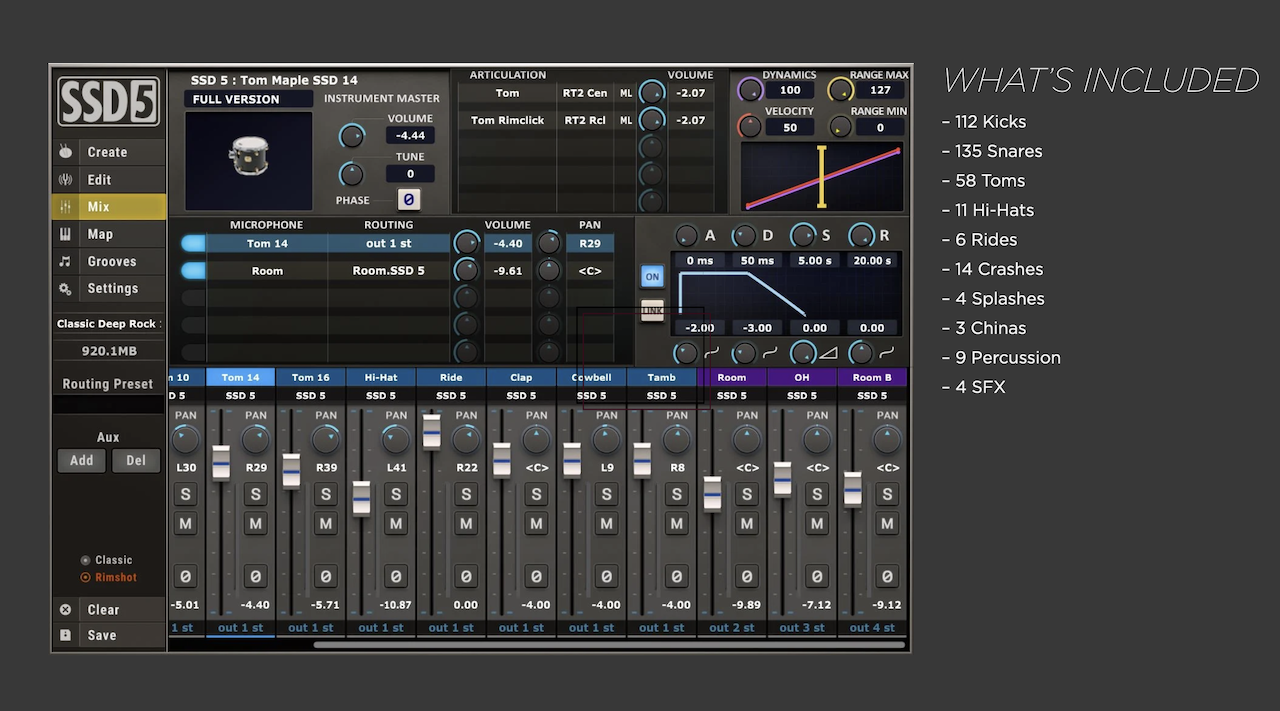Click the phase invert button beside PHASE
The width and height of the screenshot is (1280, 711).
(x=408, y=199)
